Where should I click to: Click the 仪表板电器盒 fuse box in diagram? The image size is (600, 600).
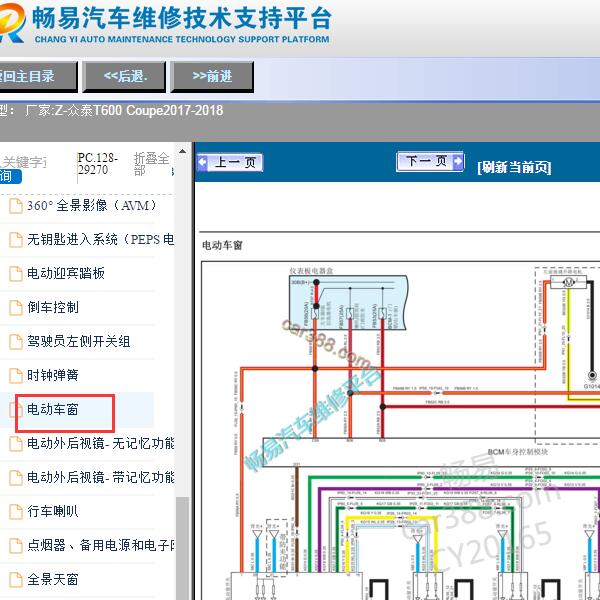point(348,302)
